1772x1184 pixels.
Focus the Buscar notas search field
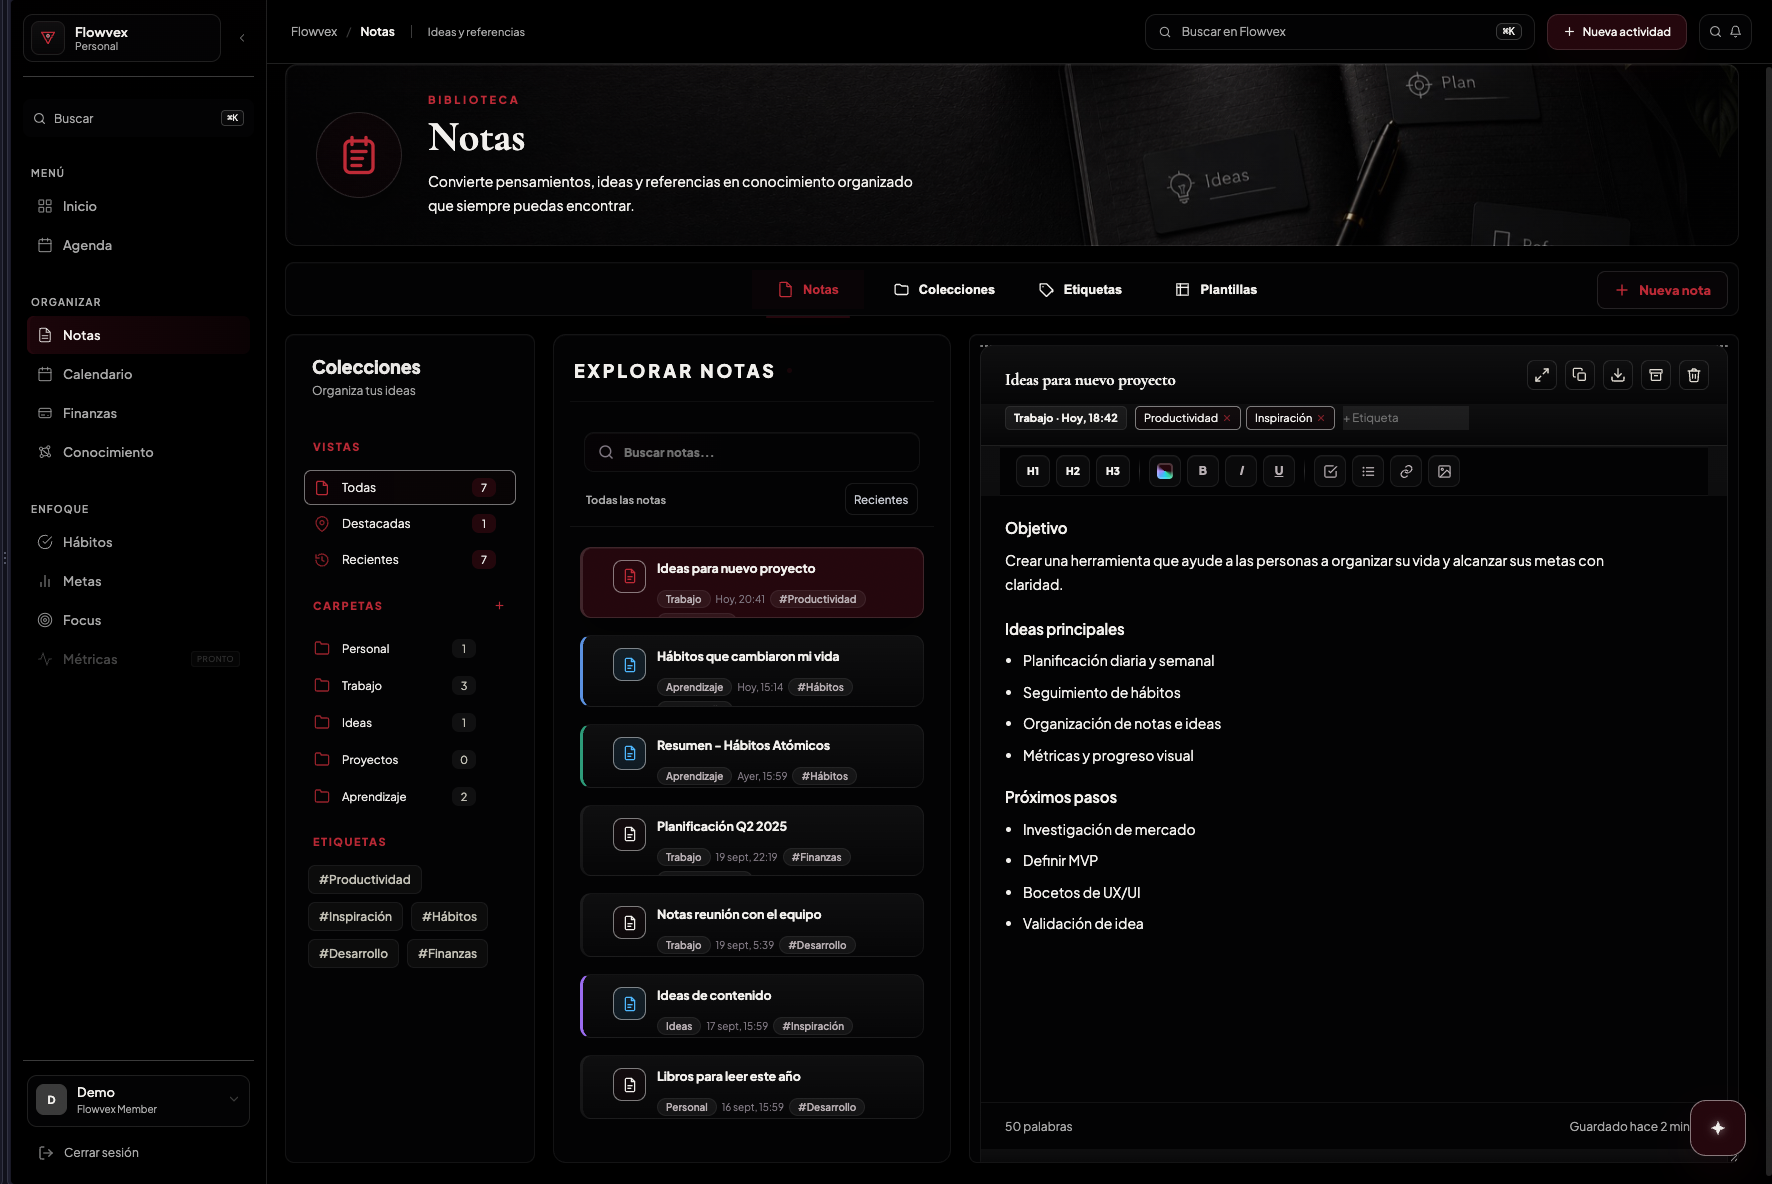pos(752,452)
